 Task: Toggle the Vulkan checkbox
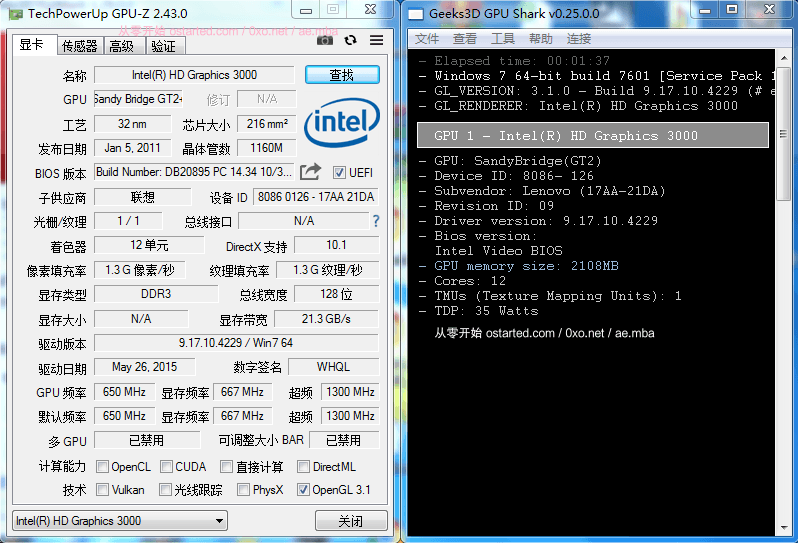tap(102, 490)
